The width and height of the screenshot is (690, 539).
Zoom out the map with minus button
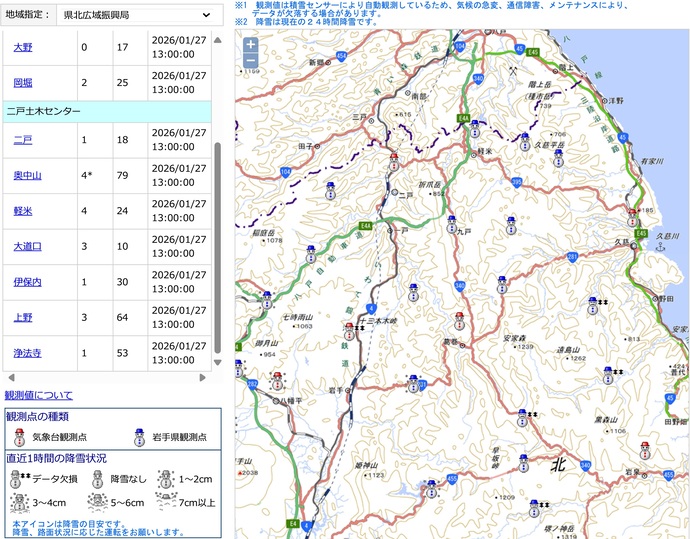point(250,60)
